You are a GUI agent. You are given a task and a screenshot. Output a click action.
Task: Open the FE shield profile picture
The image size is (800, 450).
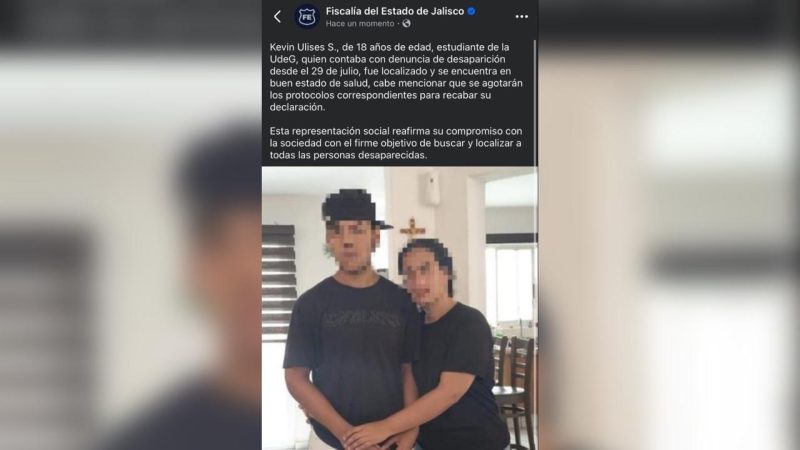click(x=307, y=17)
